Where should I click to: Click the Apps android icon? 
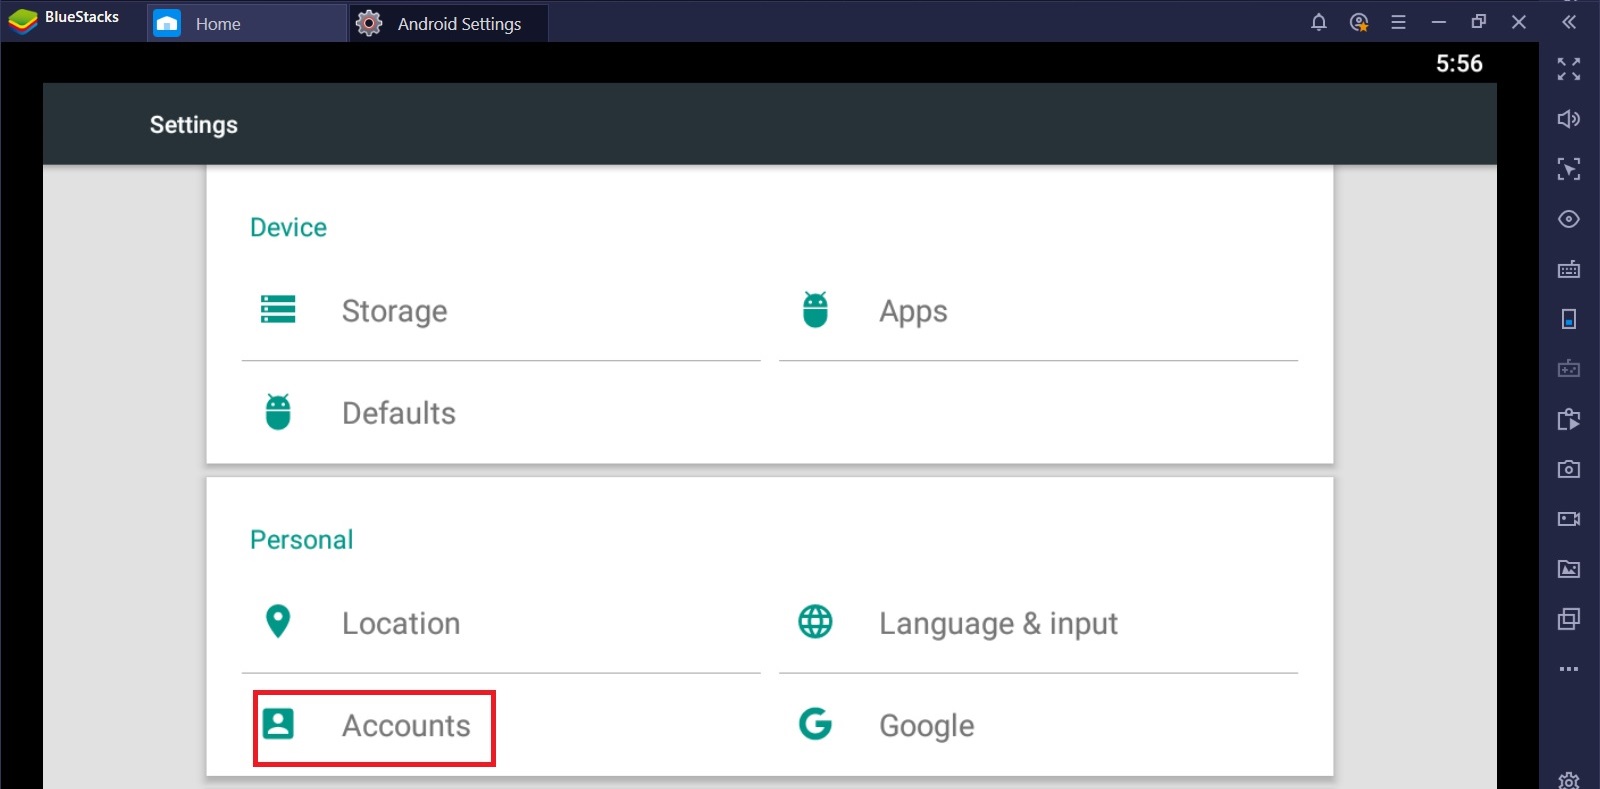click(816, 309)
